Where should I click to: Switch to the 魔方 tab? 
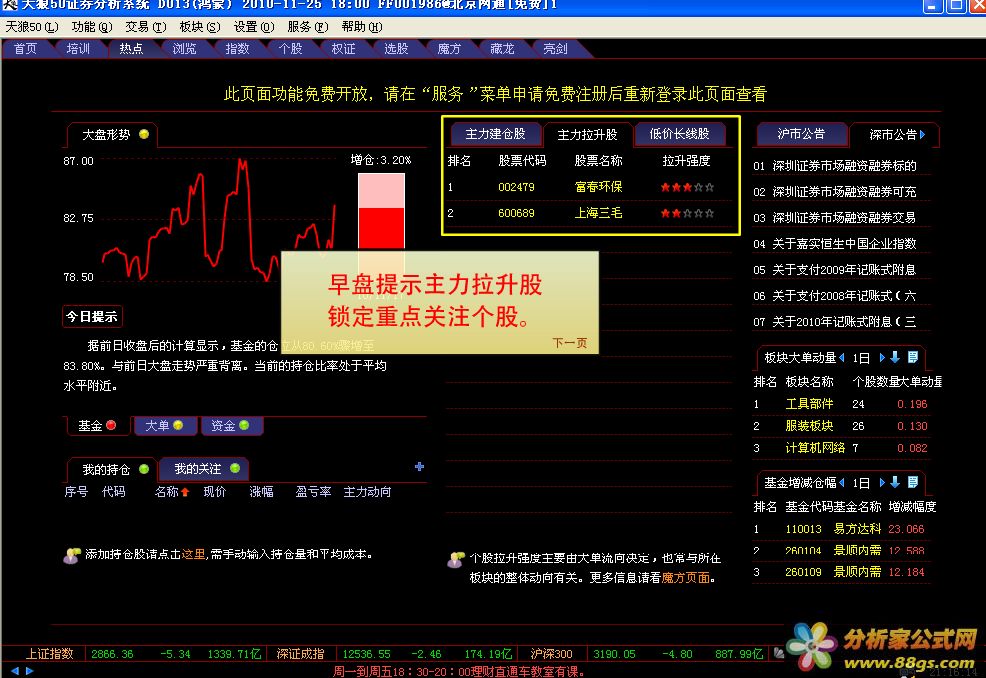coord(449,49)
